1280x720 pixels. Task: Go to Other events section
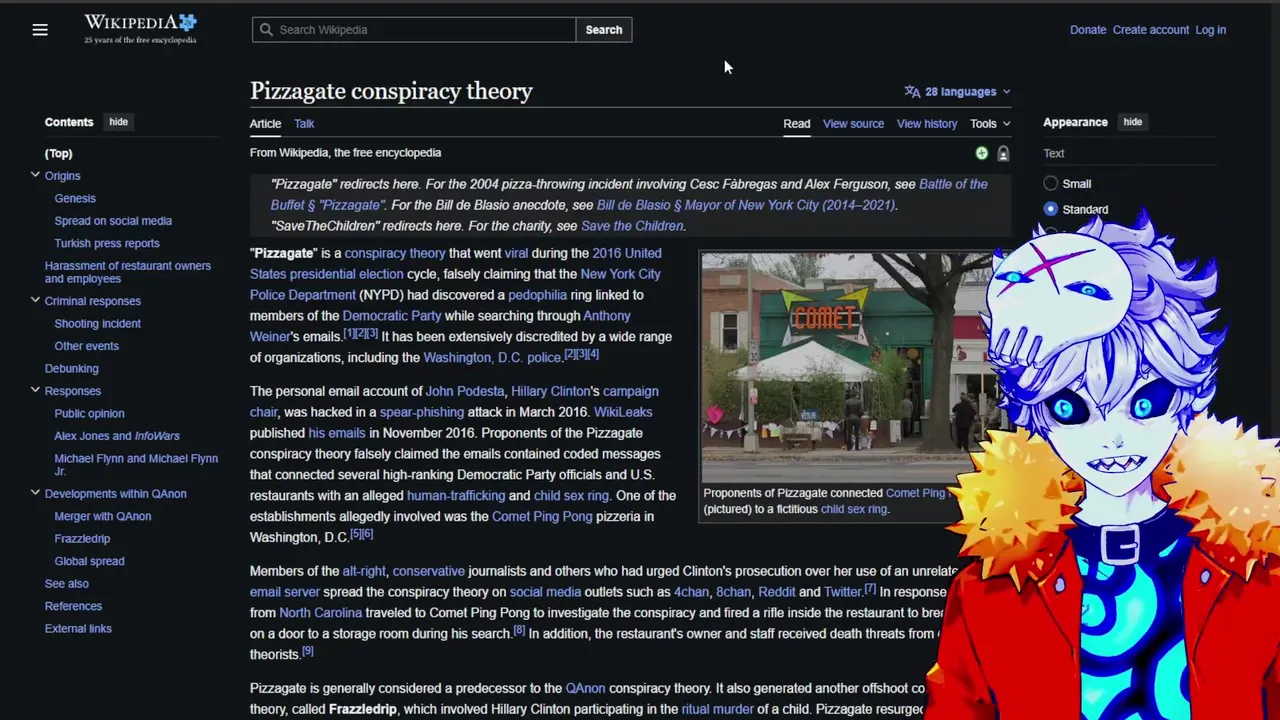(x=86, y=346)
